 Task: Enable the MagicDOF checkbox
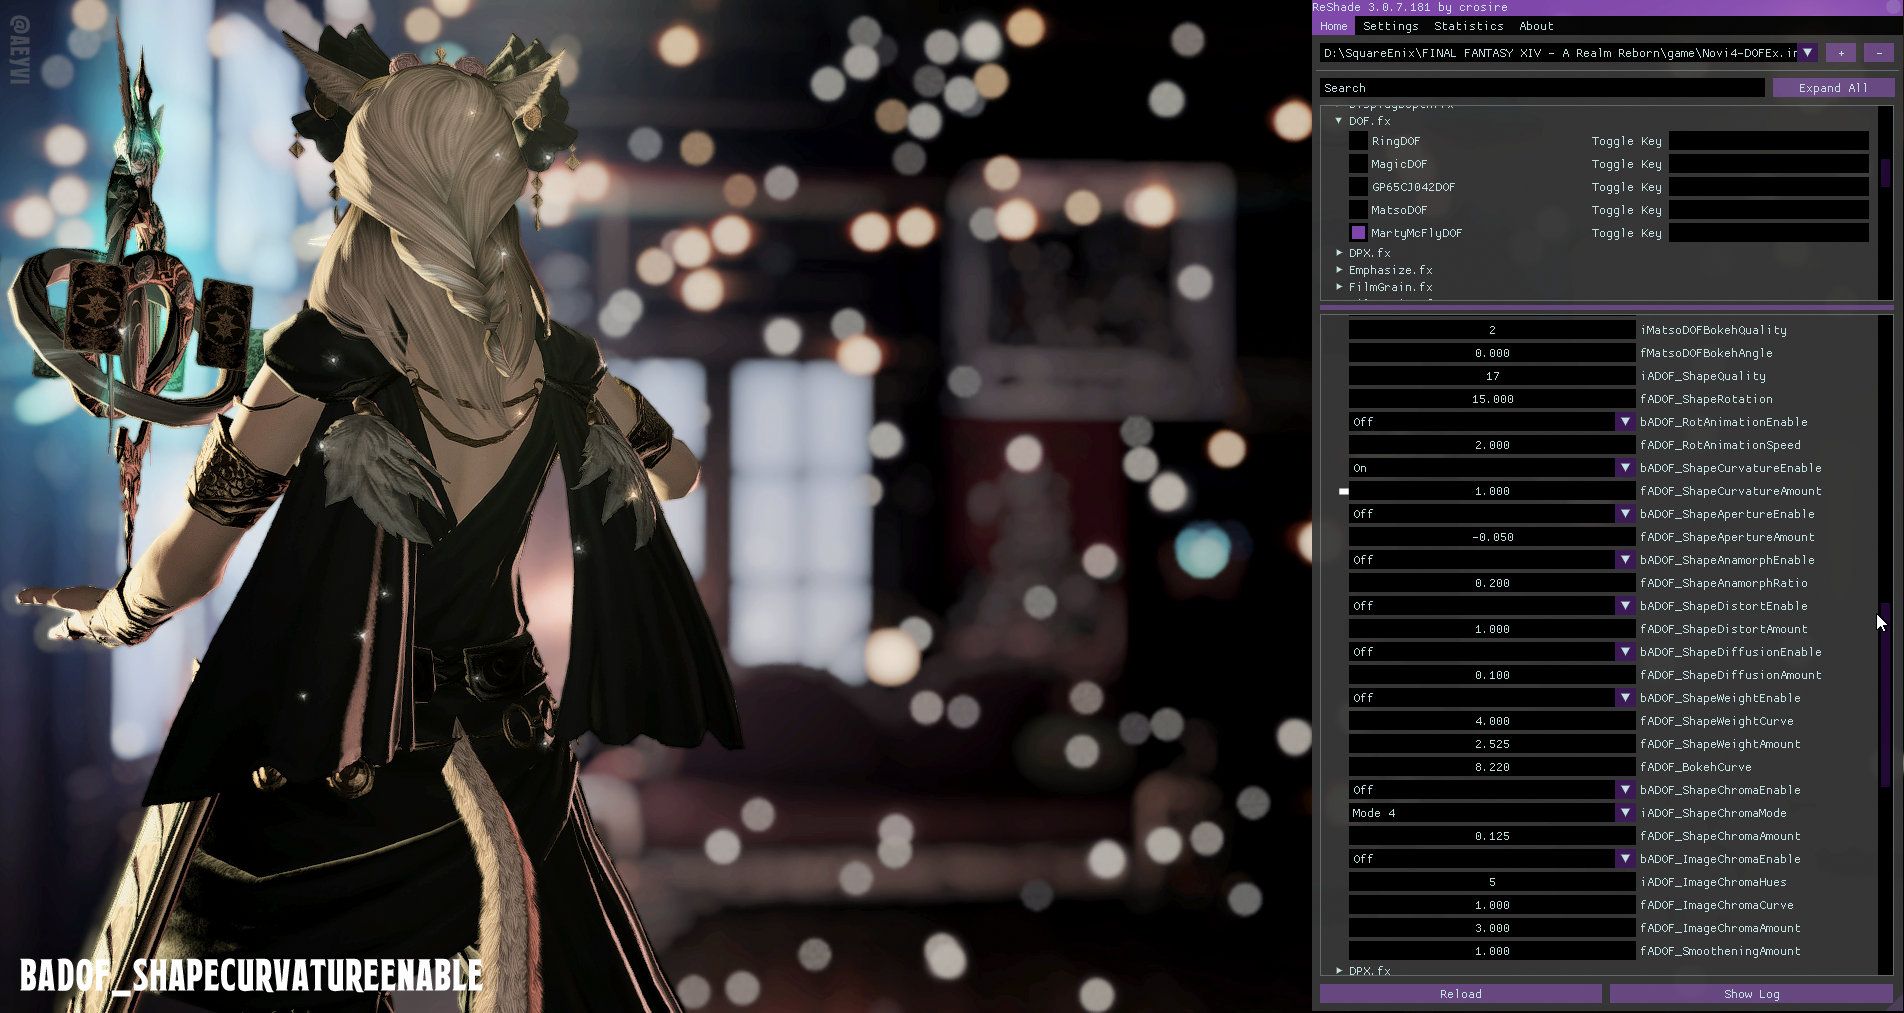coord(1358,164)
